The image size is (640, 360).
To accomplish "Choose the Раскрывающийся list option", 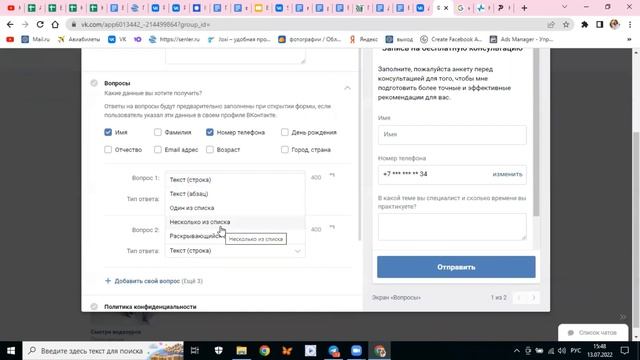I will tap(194, 236).
